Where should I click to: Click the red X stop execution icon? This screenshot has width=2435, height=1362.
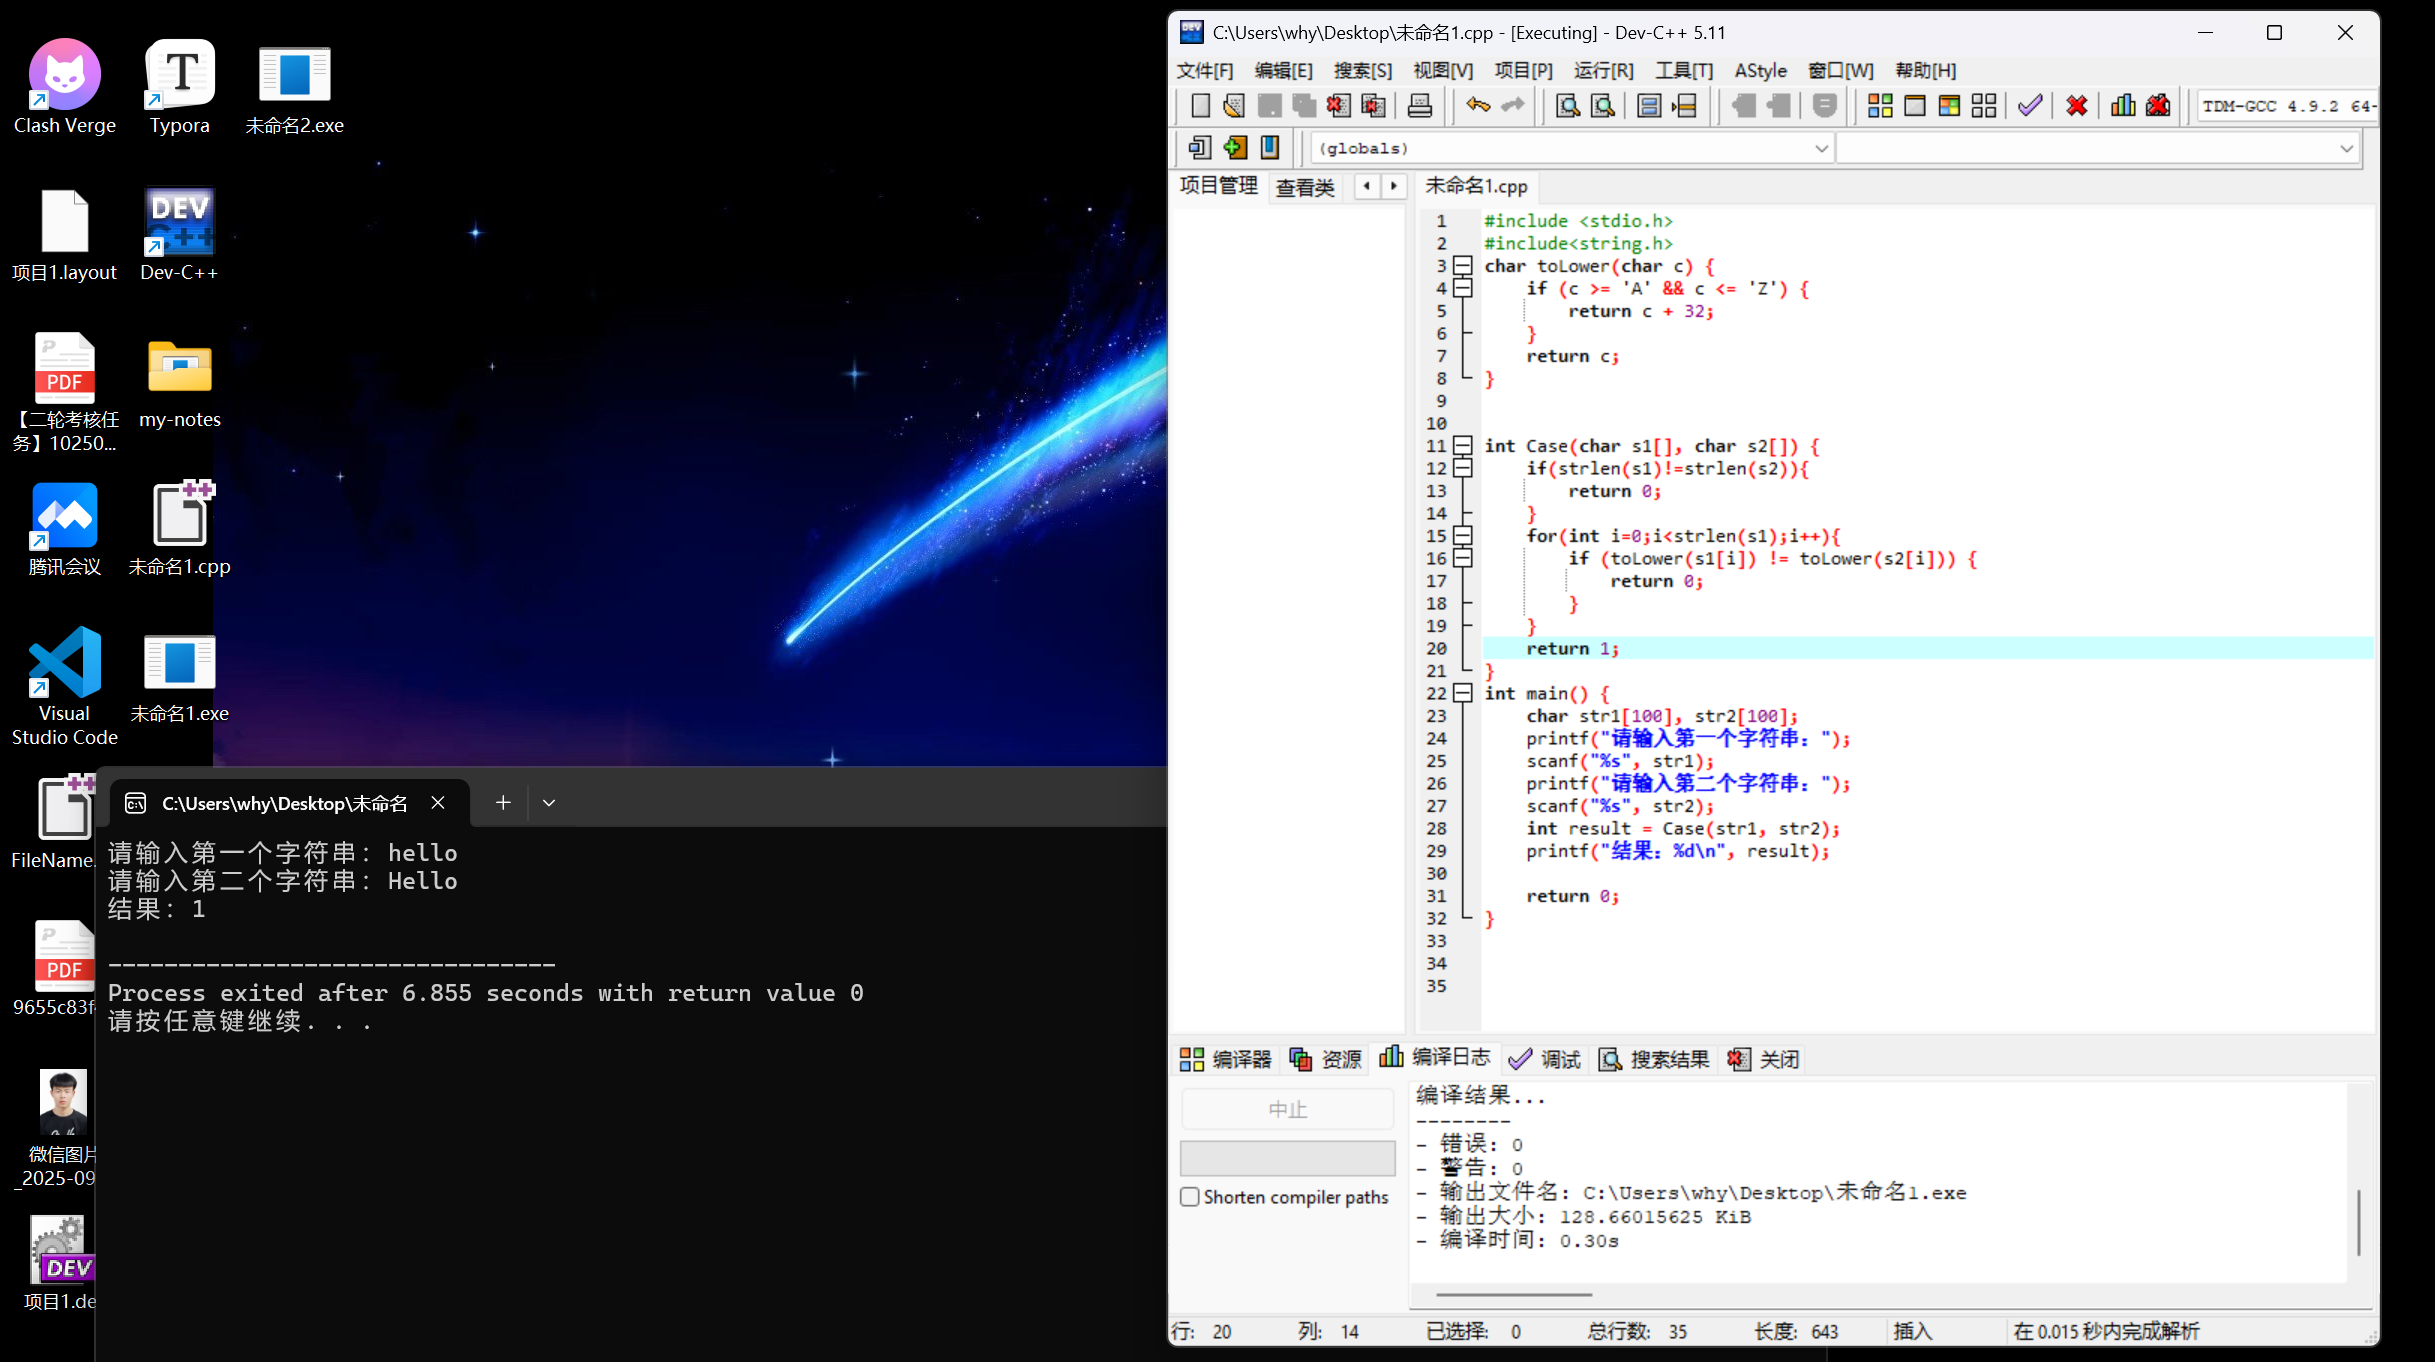(2077, 106)
